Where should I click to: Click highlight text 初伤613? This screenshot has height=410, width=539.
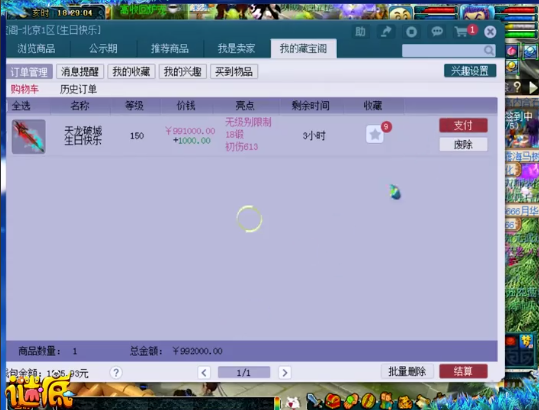(x=242, y=147)
